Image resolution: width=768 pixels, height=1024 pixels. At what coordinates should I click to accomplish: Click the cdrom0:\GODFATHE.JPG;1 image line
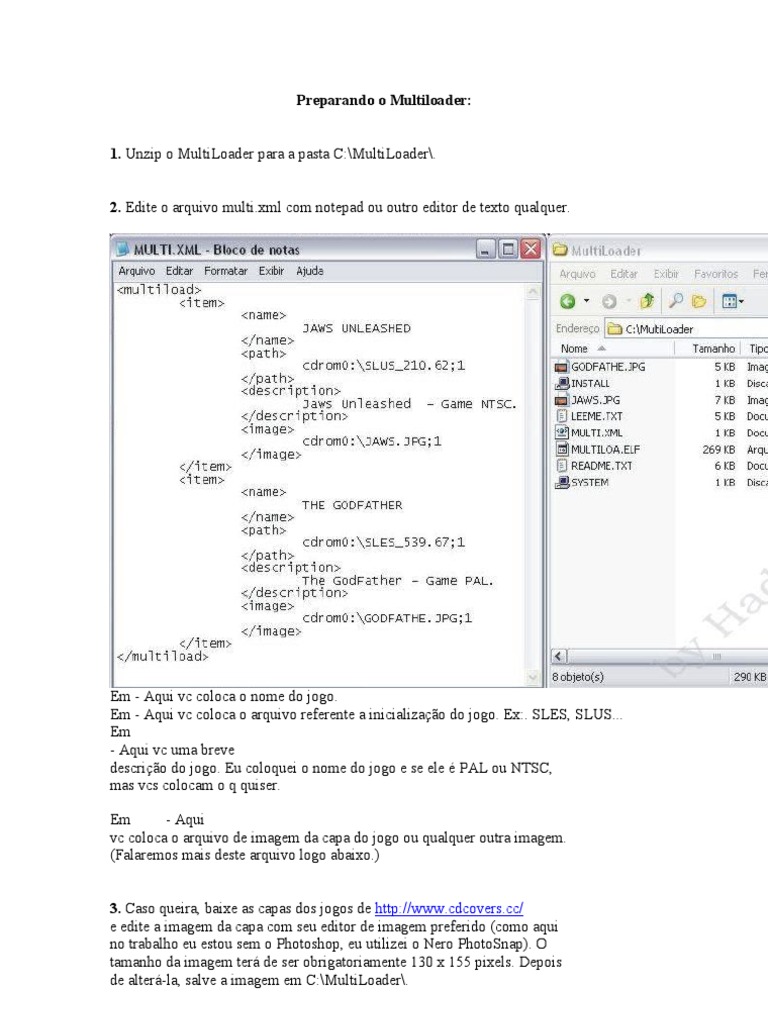[387, 618]
